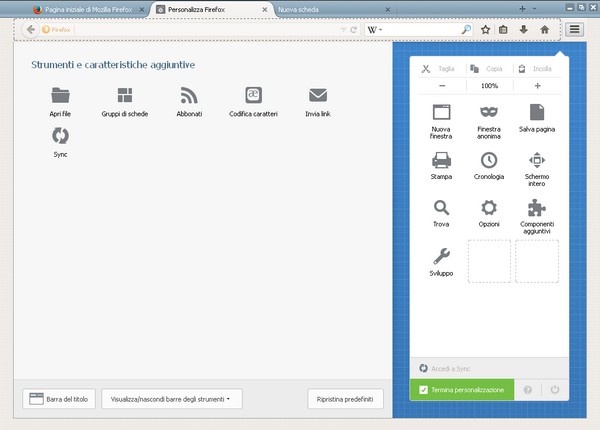Click the power quit icon
Screen dimensions: 600x430
coord(555,390)
